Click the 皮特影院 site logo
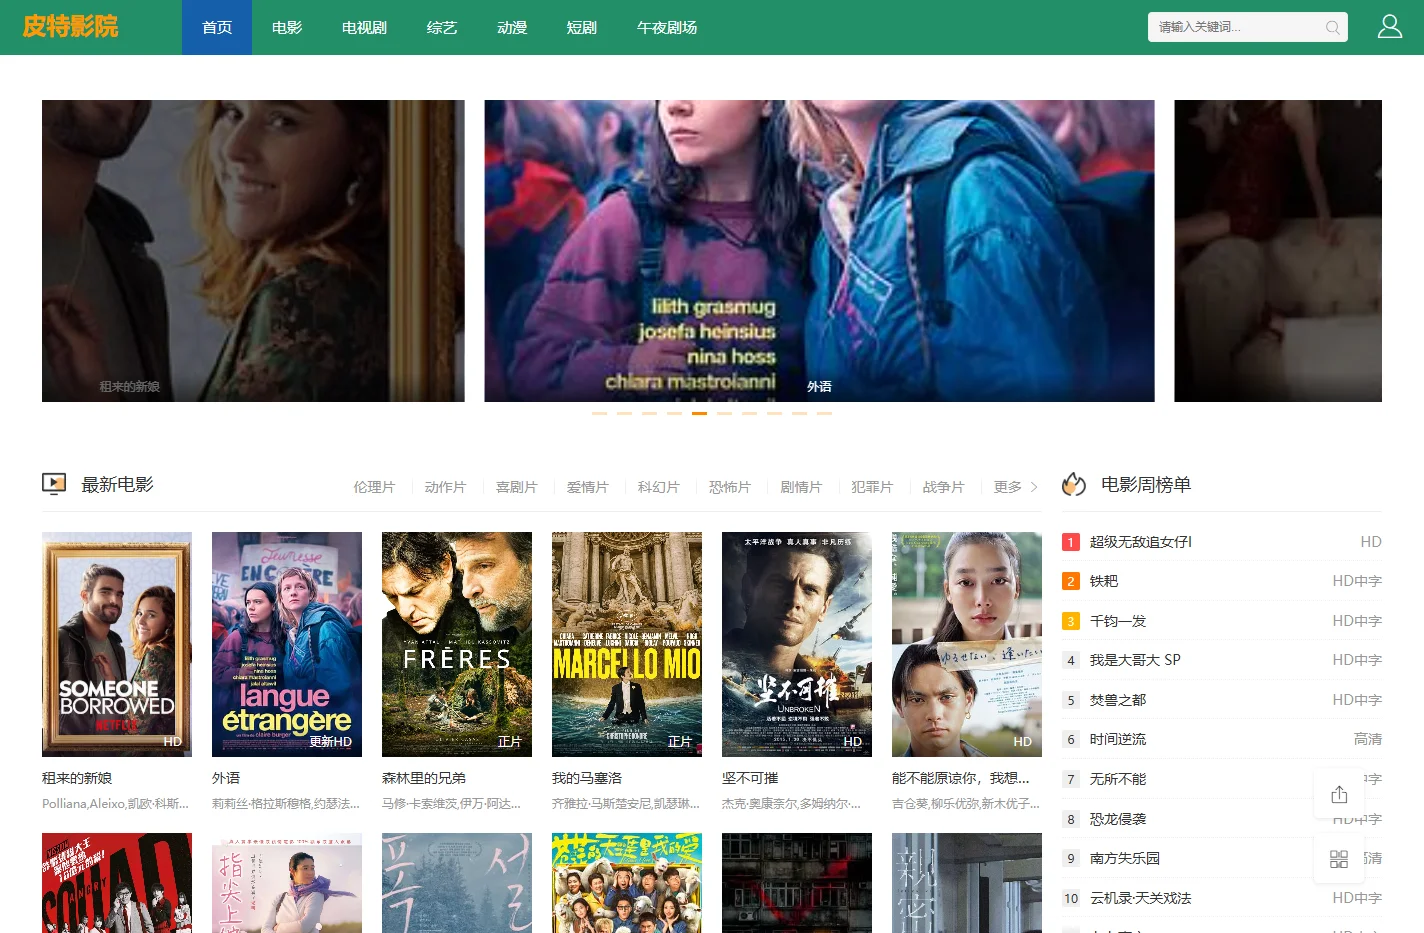1424x933 pixels. click(x=70, y=27)
